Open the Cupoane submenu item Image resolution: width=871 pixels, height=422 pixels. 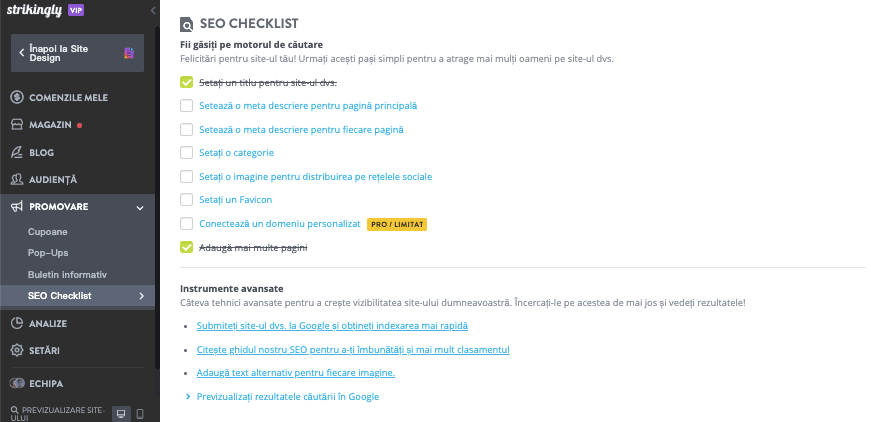coord(47,232)
